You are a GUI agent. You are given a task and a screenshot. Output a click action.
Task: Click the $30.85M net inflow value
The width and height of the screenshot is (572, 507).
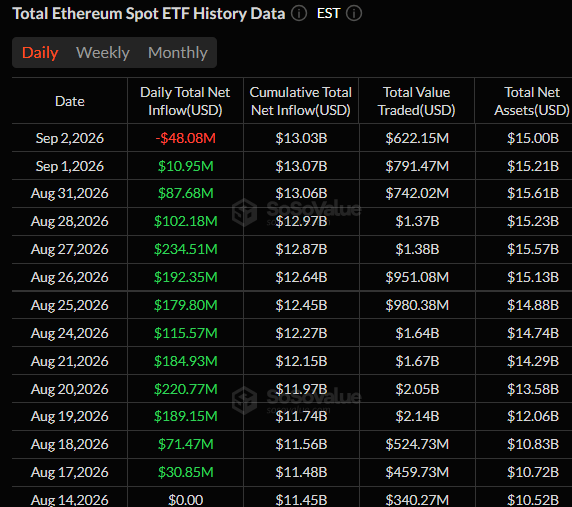pyautogui.click(x=185, y=472)
